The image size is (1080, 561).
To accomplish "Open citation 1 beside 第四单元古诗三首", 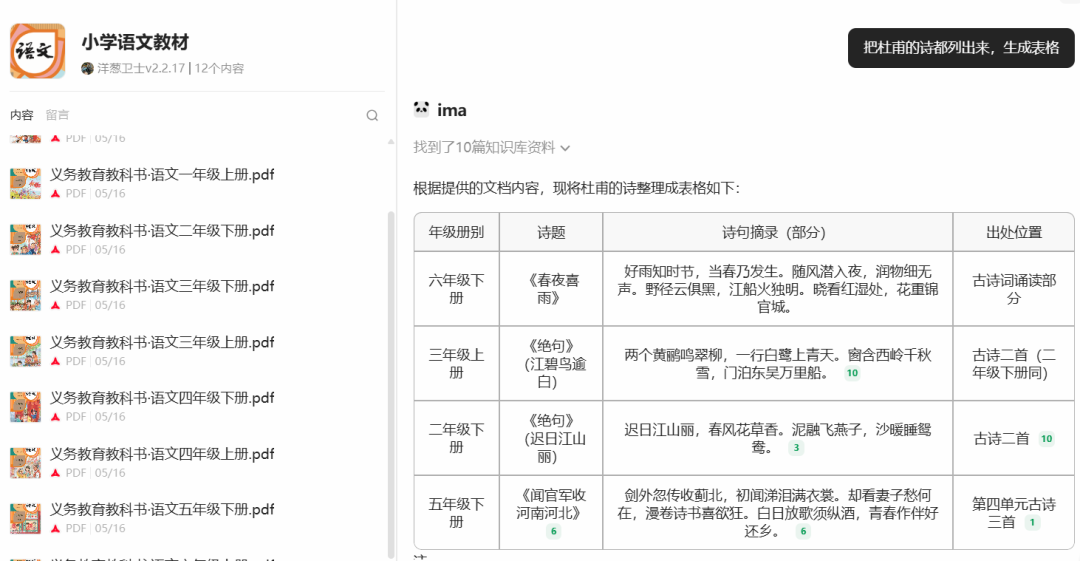I will [1032, 522].
